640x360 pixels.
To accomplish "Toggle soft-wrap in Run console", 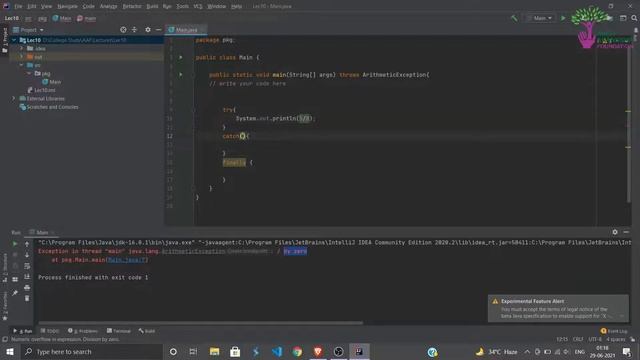I will coord(27,266).
